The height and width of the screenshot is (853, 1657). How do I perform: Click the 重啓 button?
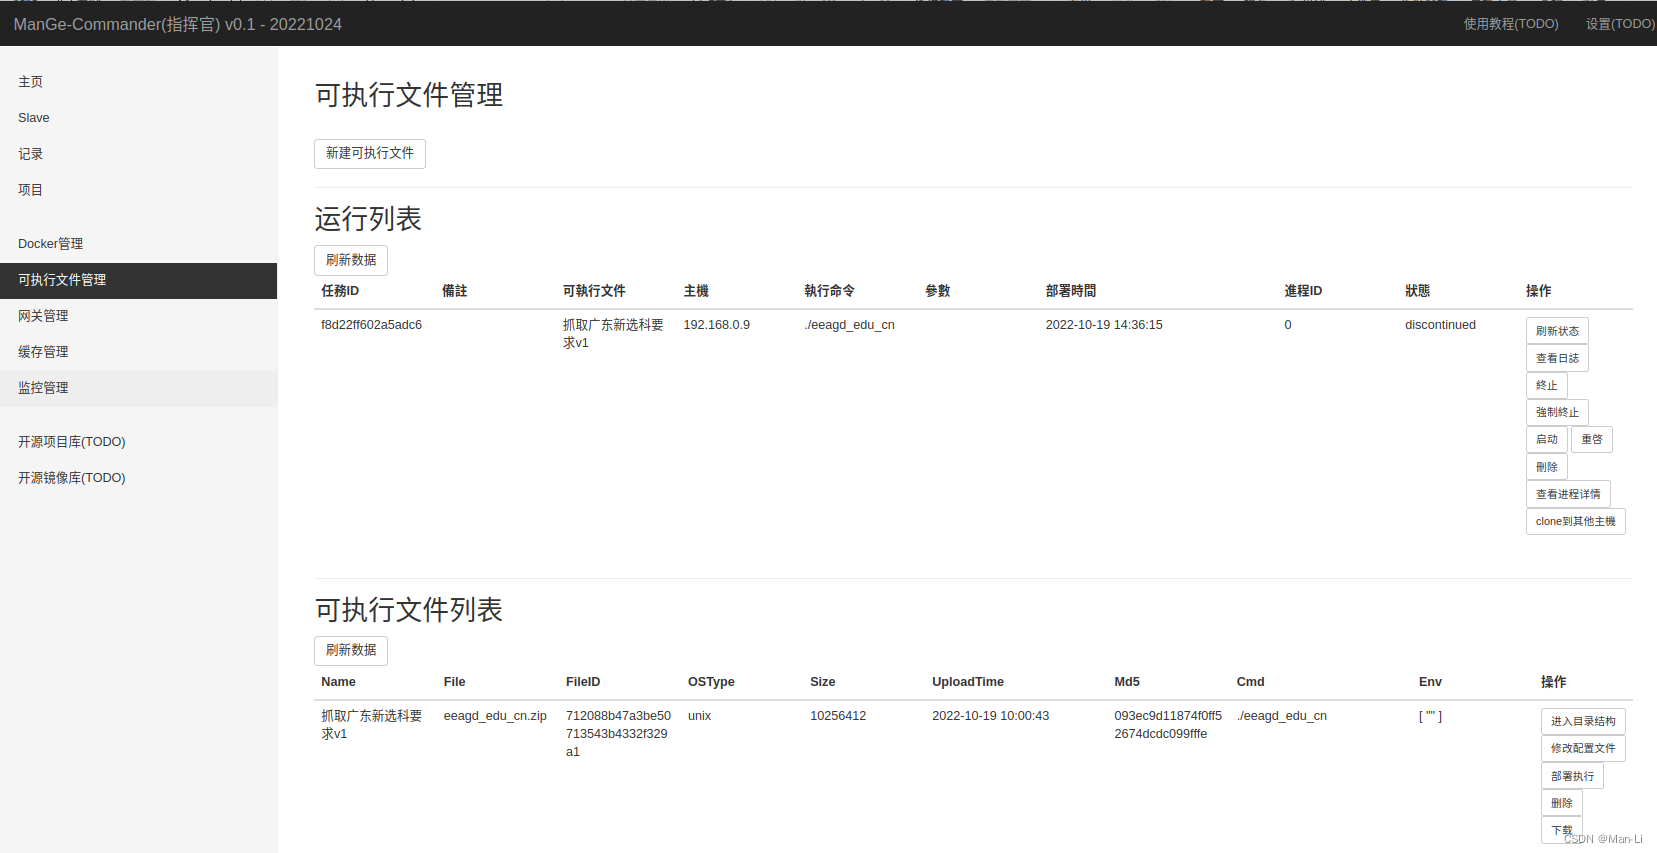1592,439
